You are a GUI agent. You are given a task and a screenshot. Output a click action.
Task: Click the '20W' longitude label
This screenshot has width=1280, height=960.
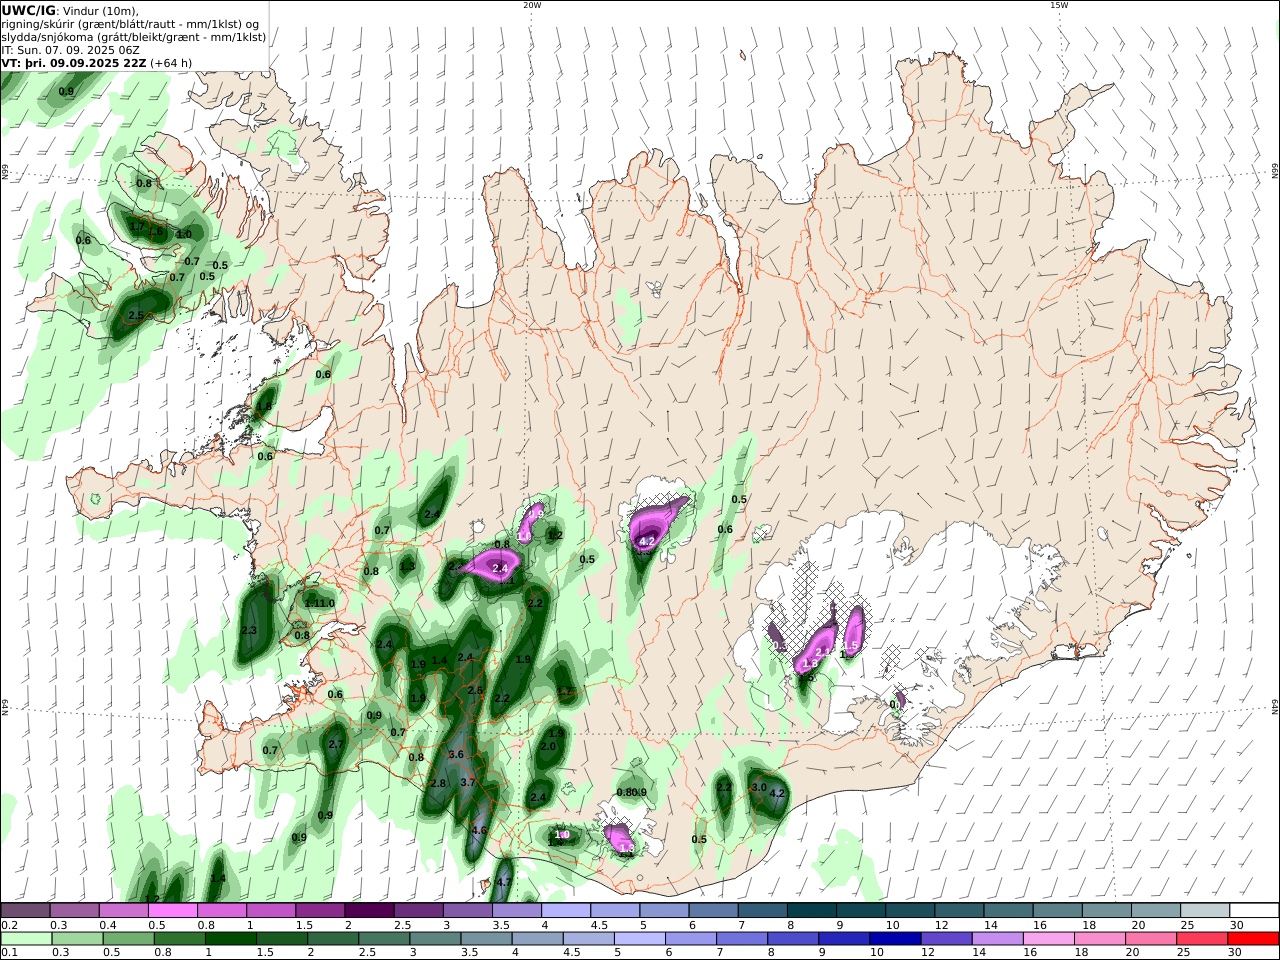[532, 5]
